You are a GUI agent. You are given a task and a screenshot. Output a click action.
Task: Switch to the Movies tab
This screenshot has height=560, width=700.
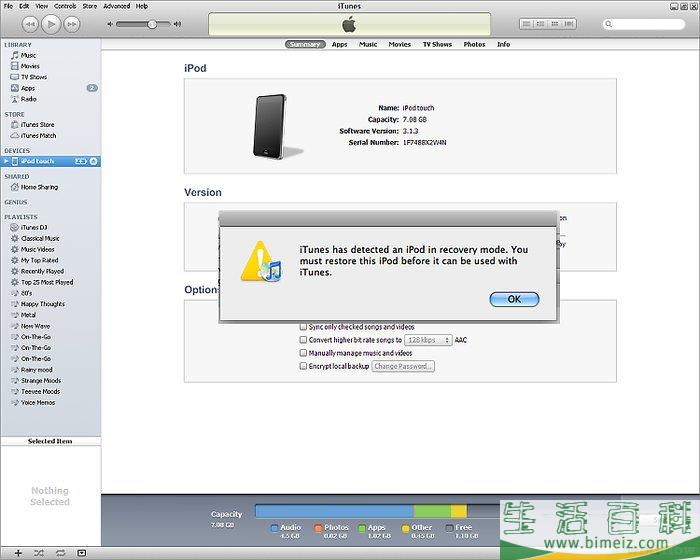point(400,44)
